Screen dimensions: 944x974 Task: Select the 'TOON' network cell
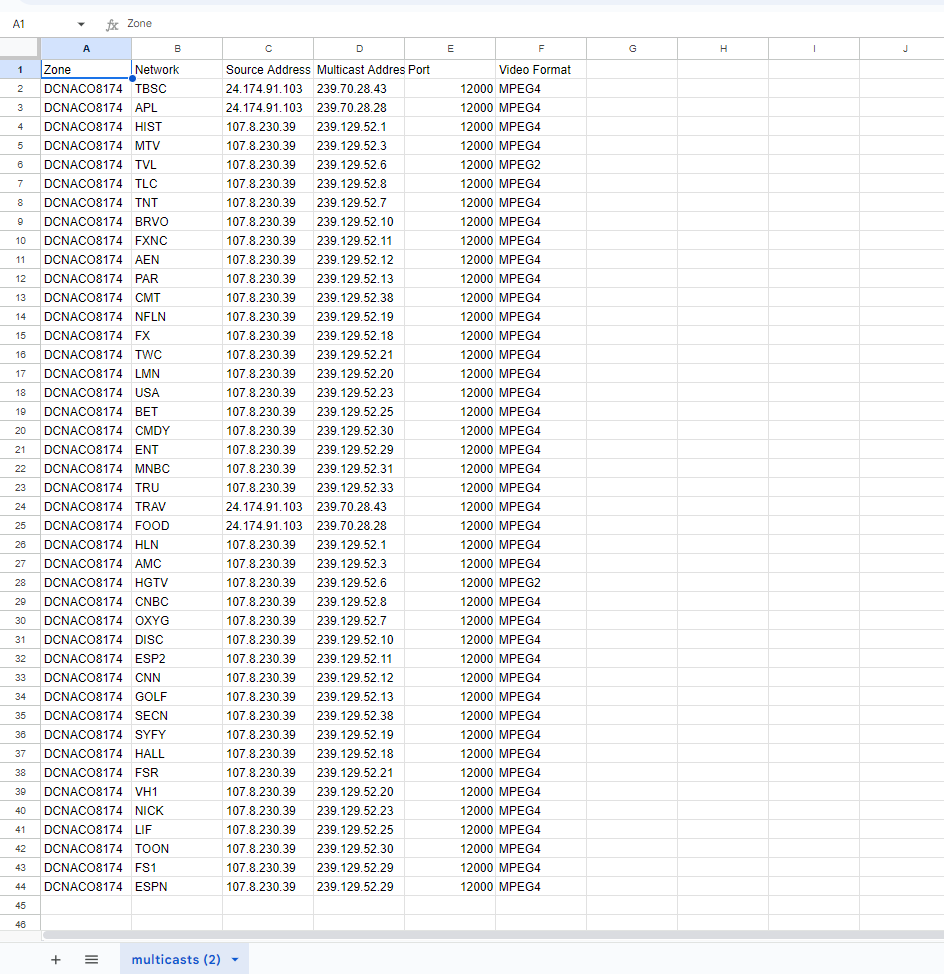pyautogui.click(x=177, y=849)
